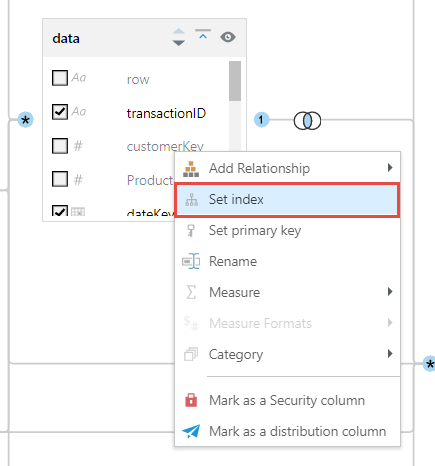Click the blue '1' cardinality badge
This screenshot has width=435, height=466.
(261, 120)
